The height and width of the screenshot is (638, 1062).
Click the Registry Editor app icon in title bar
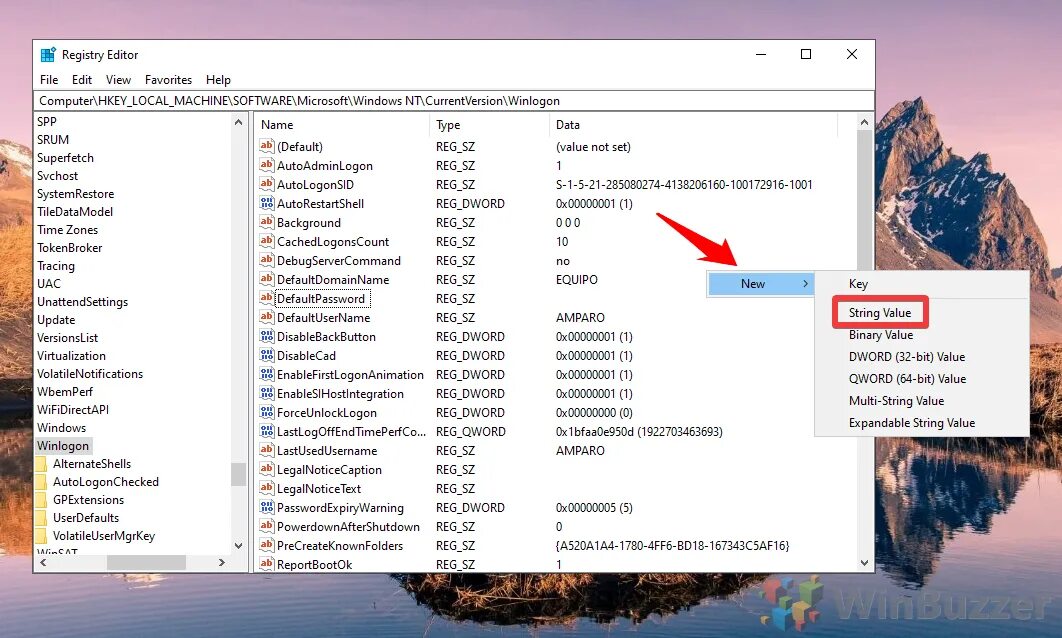click(x=47, y=55)
